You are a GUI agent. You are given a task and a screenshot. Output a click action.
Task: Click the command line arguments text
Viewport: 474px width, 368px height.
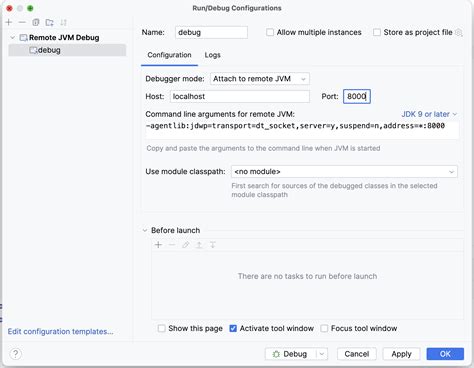[295, 126]
